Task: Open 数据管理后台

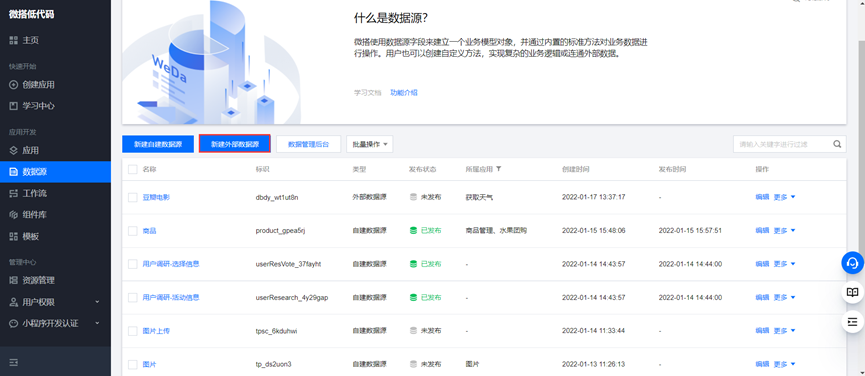Action: click(x=308, y=144)
